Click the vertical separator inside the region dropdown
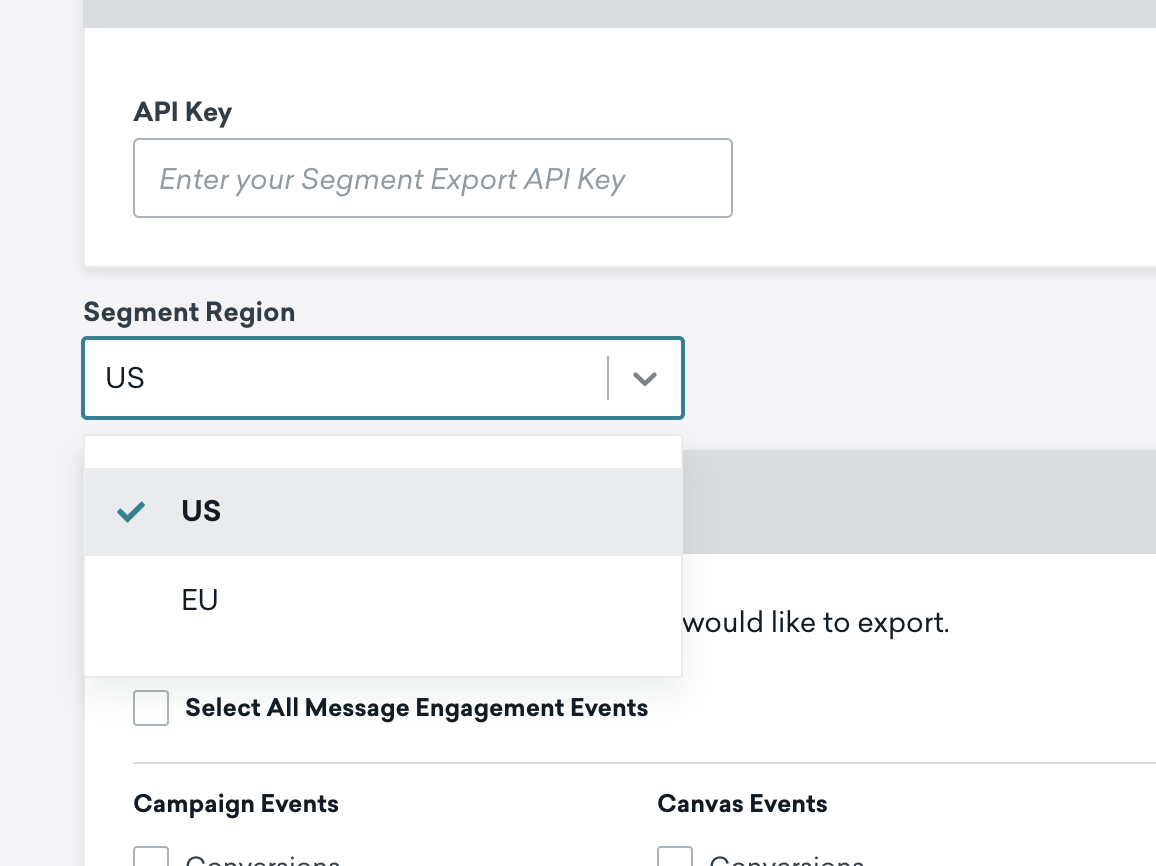The image size is (1156, 866). (x=608, y=379)
